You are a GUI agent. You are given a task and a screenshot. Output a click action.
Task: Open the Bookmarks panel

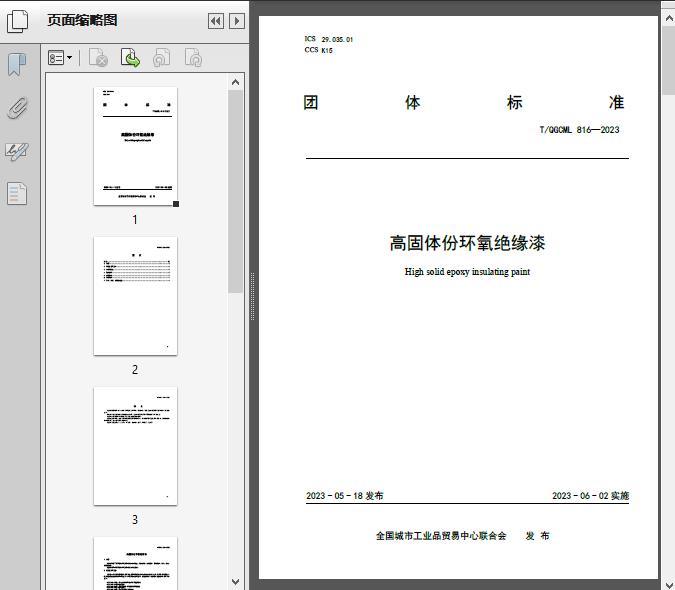click(x=17, y=66)
